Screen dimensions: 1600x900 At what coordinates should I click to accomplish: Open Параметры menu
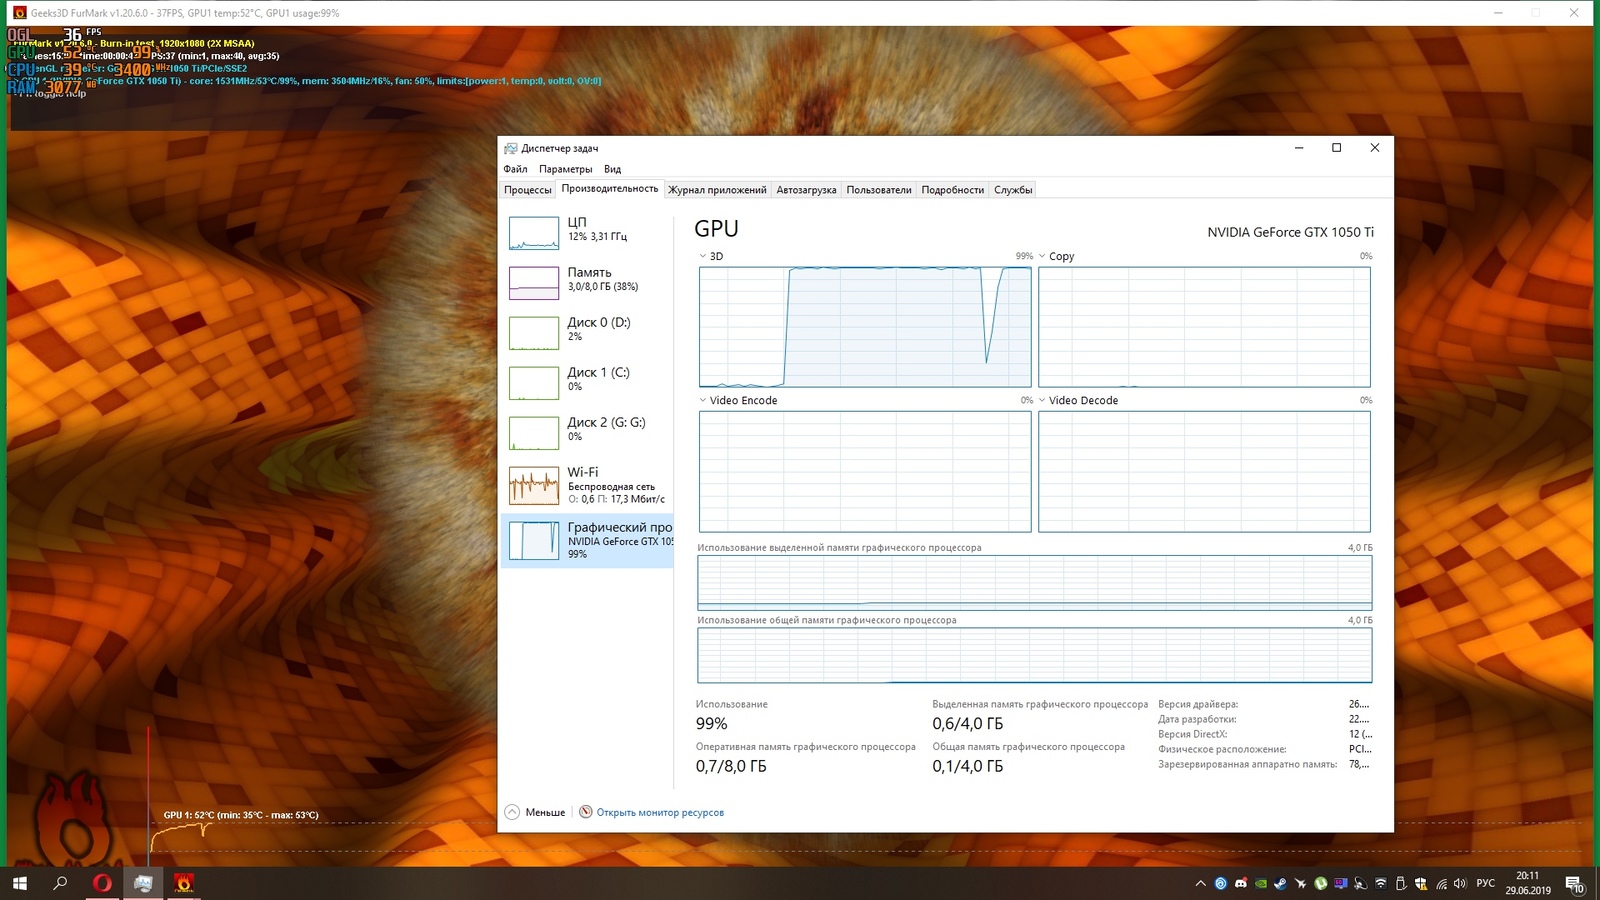pos(565,169)
